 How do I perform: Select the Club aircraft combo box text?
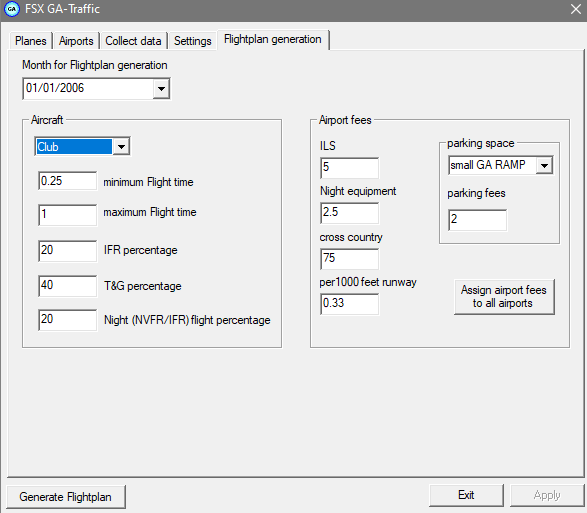coord(74,147)
